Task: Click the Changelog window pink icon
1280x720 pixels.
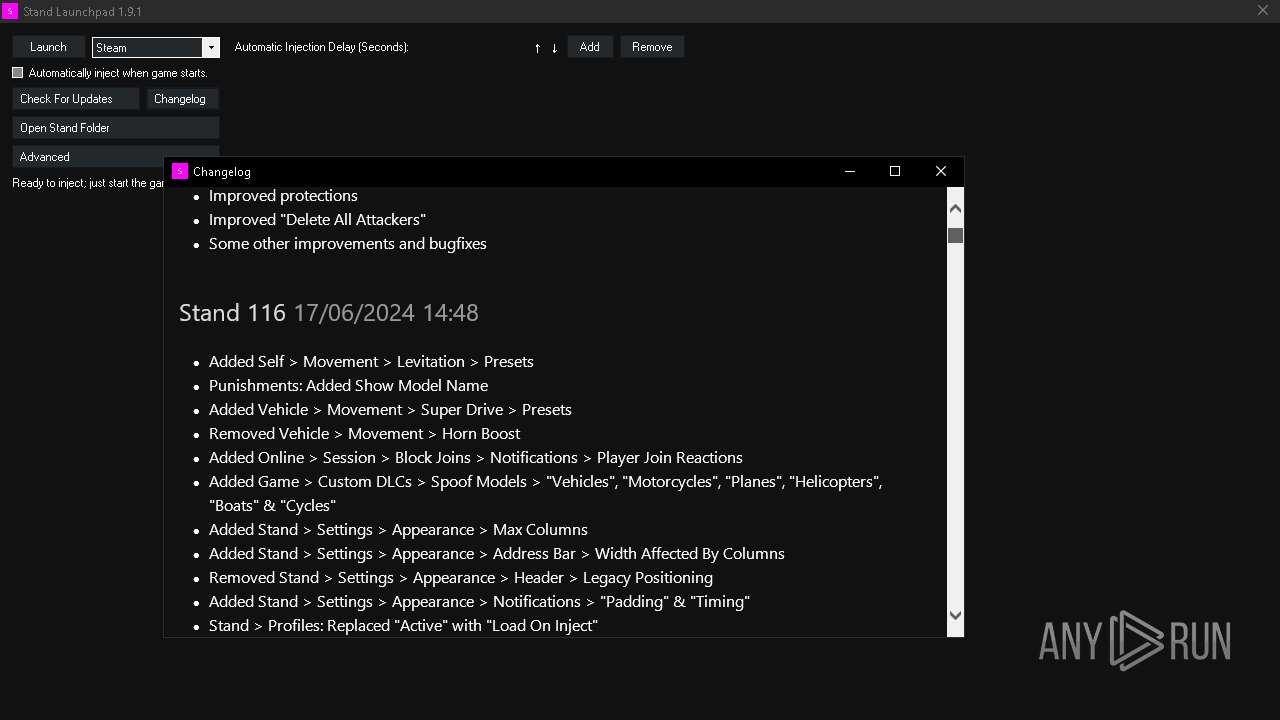Action: pos(180,171)
